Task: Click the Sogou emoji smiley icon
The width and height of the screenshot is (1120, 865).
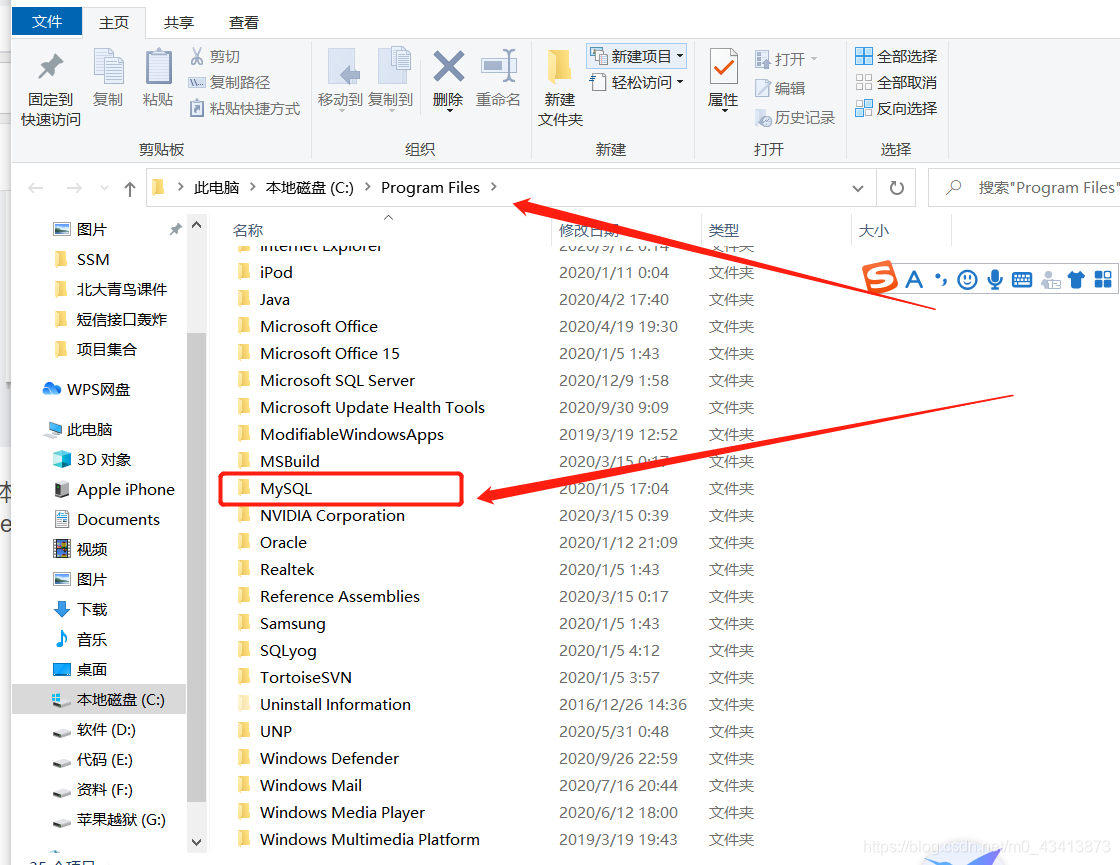Action: click(x=967, y=279)
